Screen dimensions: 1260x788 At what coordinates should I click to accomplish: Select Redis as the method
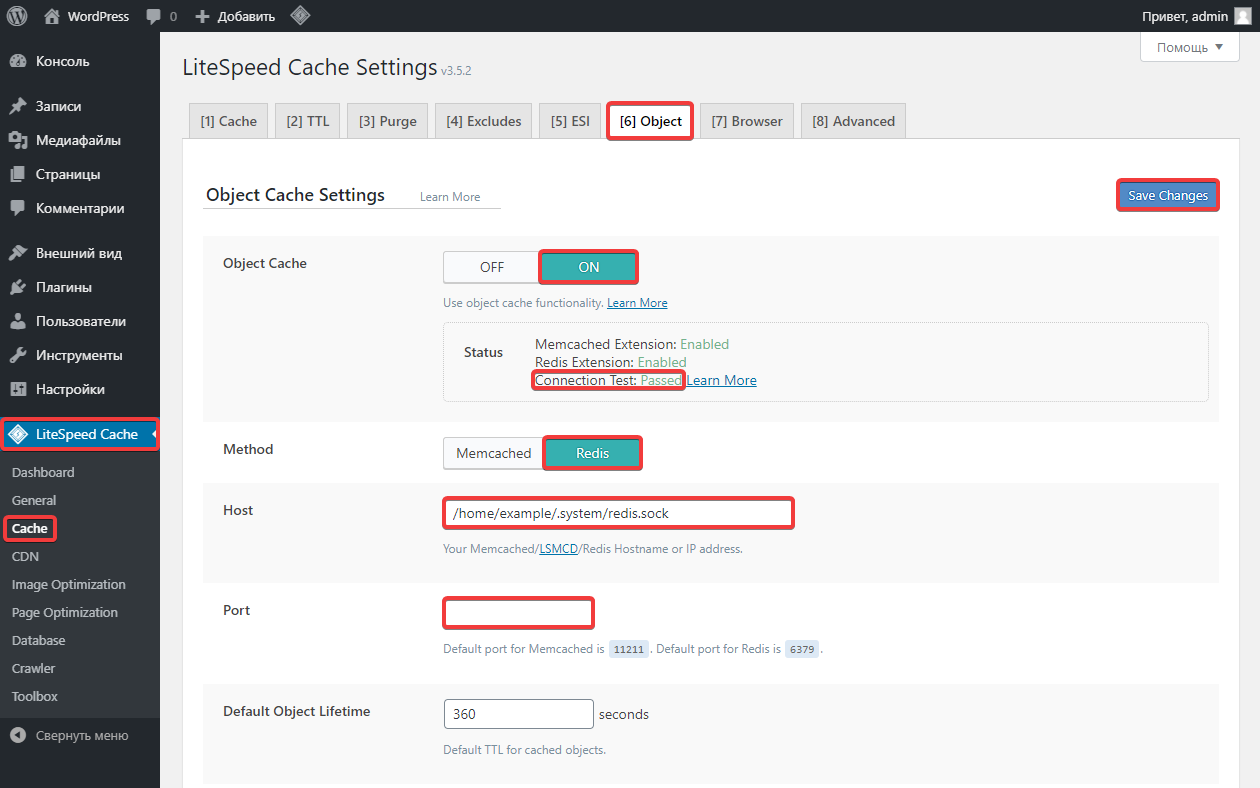(592, 453)
